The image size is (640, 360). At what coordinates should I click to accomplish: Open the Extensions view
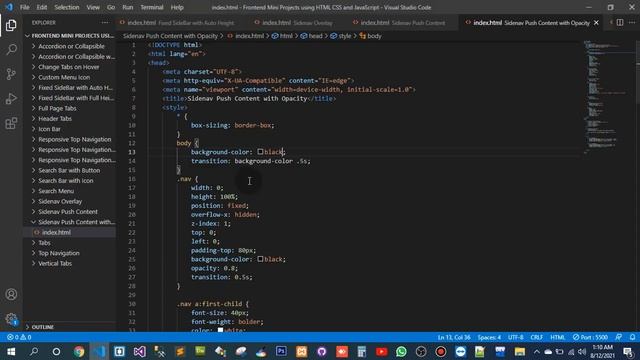[11, 123]
